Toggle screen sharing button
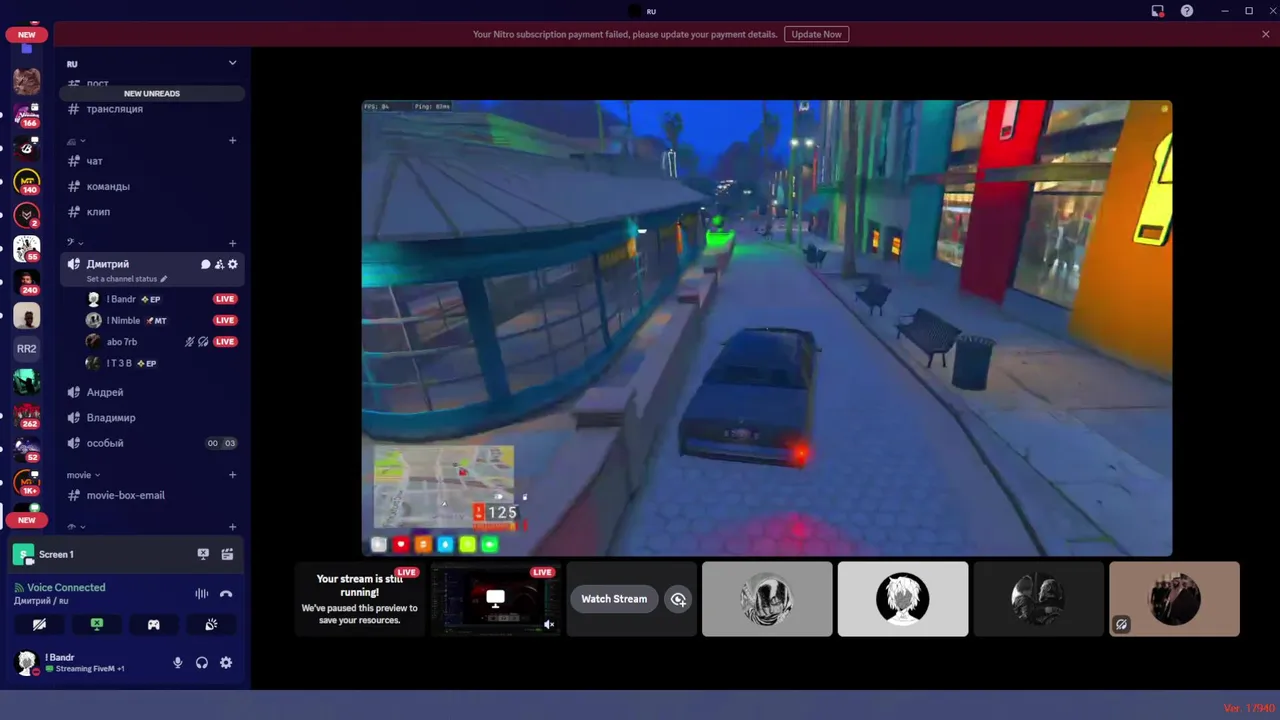1280x720 pixels. (x=97, y=624)
